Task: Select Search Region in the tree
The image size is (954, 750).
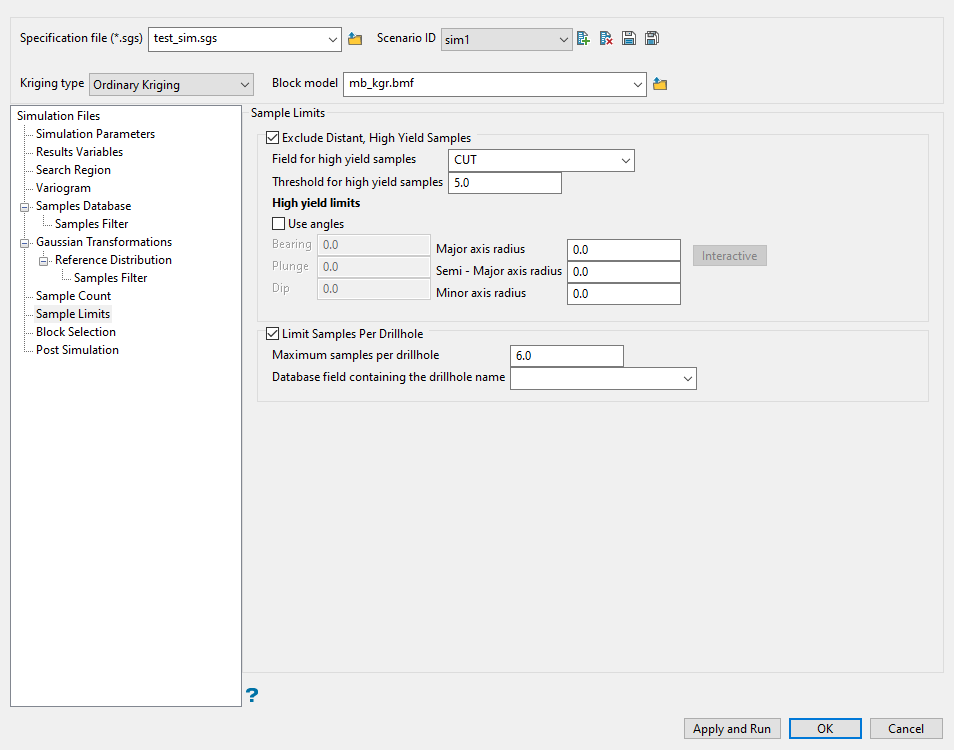Action: coord(73,170)
